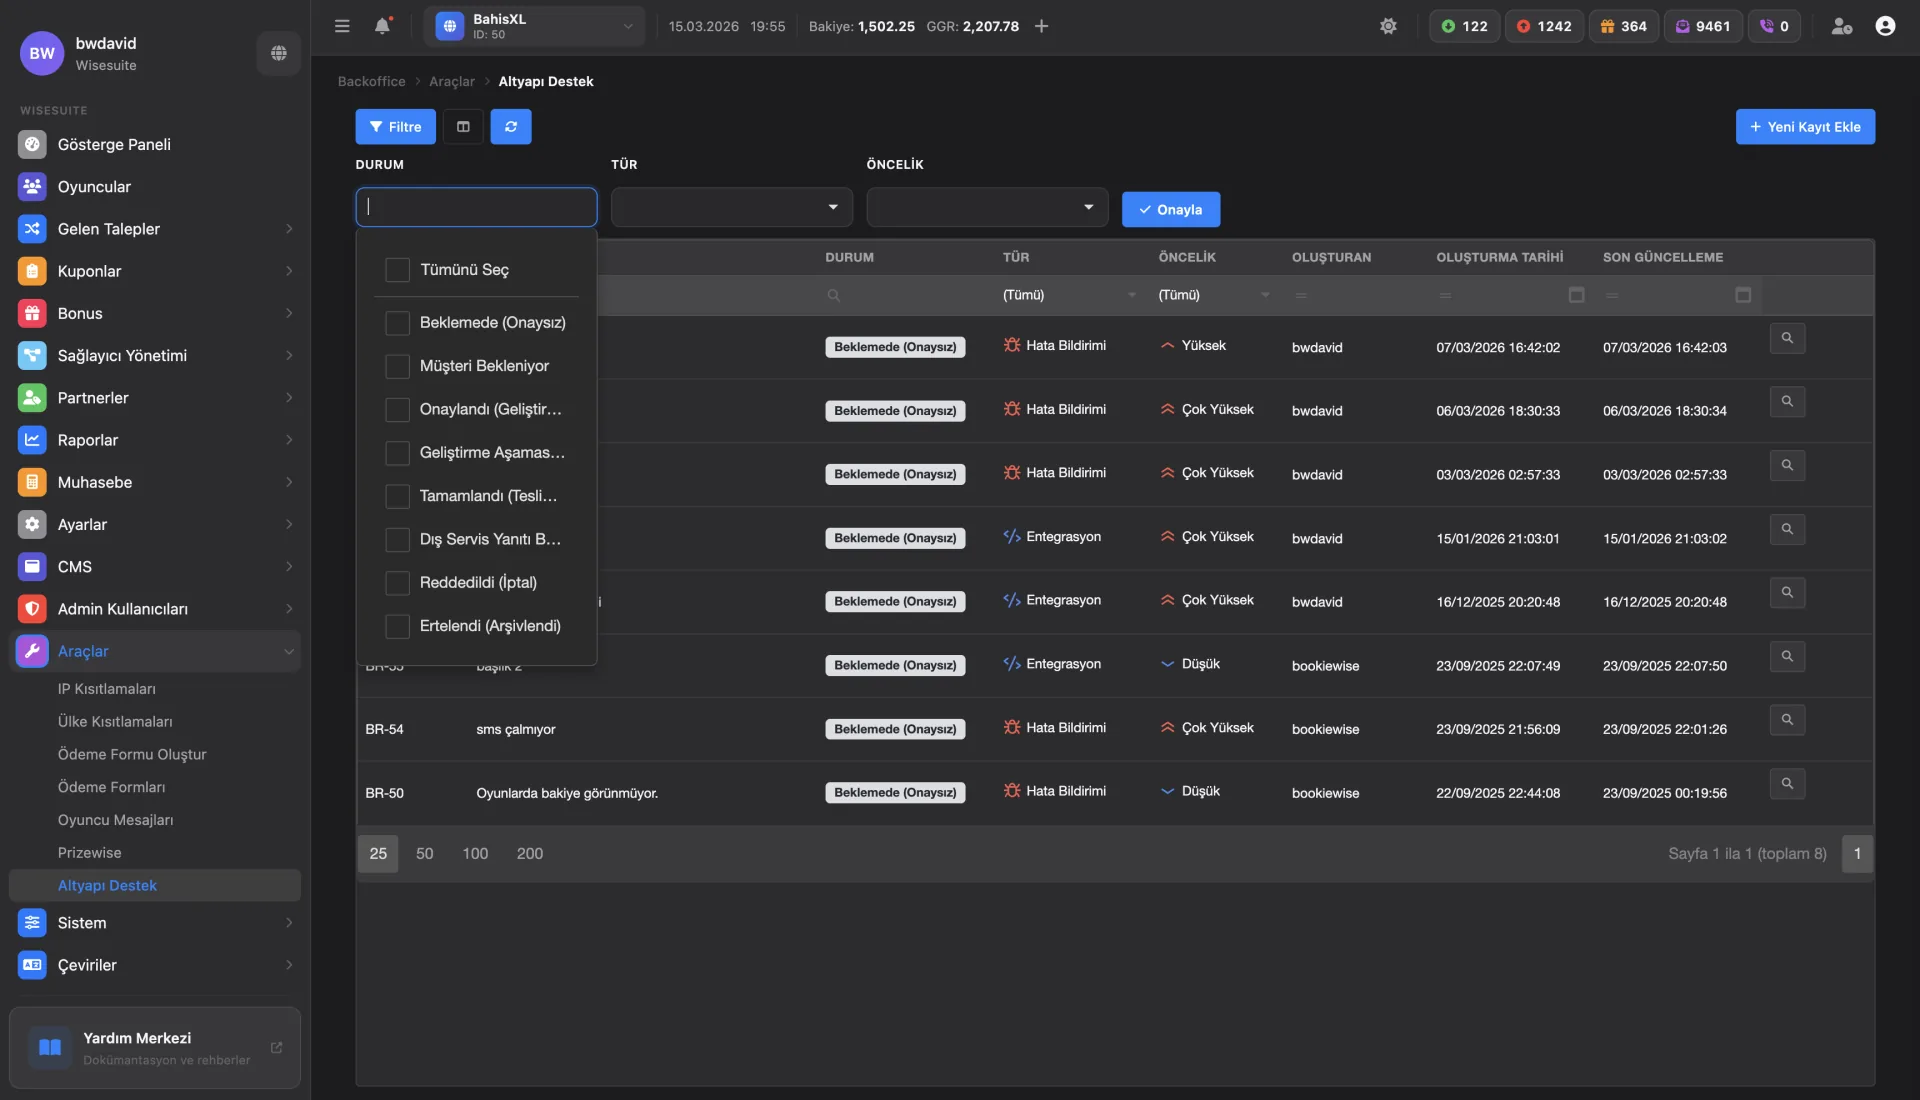Set page size to 50
Viewport: 1920px width, 1100px height.
tap(424, 854)
